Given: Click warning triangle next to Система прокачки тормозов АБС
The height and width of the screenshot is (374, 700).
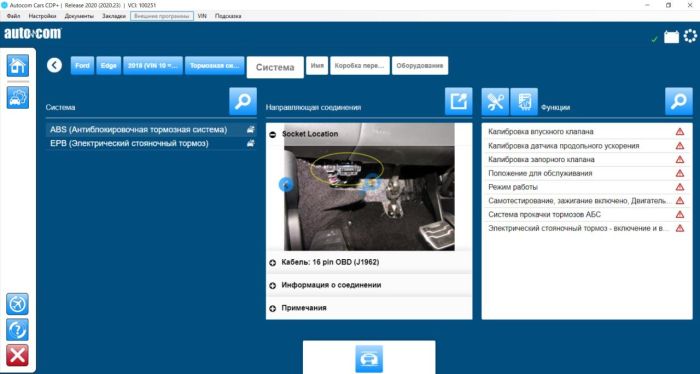Looking at the screenshot, I should (x=680, y=214).
